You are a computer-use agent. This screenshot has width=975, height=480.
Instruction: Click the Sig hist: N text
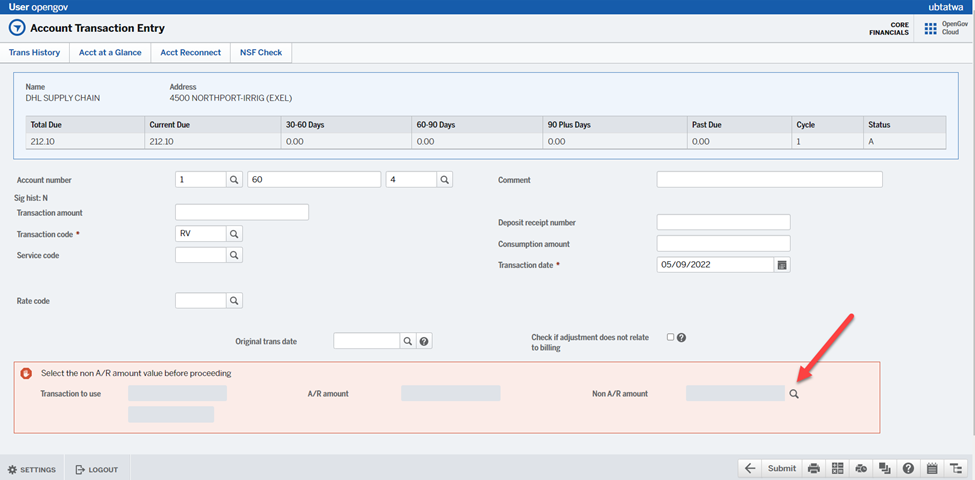[32, 198]
